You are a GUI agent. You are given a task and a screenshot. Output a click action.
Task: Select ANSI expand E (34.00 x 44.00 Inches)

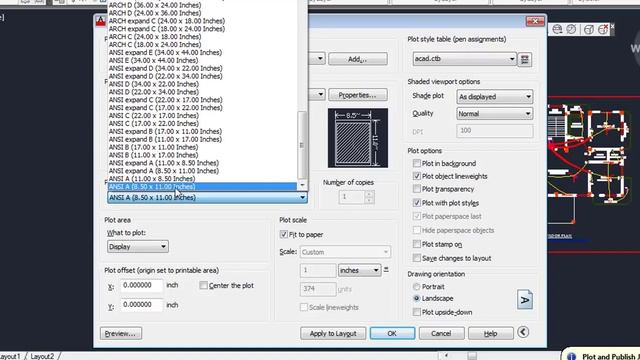pyautogui.click(x=165, y=52)
